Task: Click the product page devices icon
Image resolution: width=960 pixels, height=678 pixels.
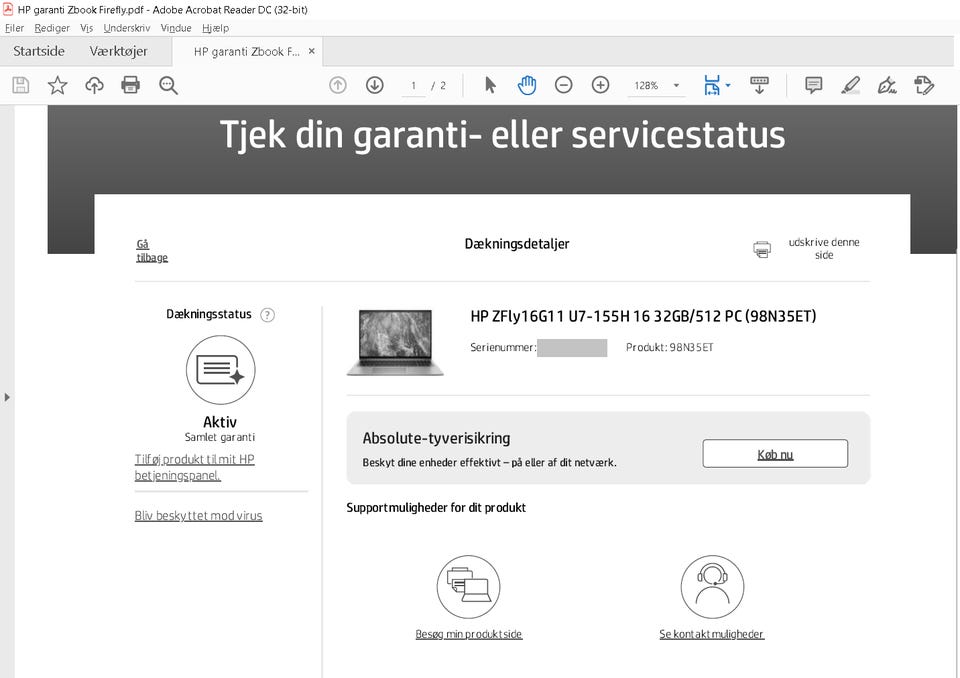Action: [x=468, y=587]
